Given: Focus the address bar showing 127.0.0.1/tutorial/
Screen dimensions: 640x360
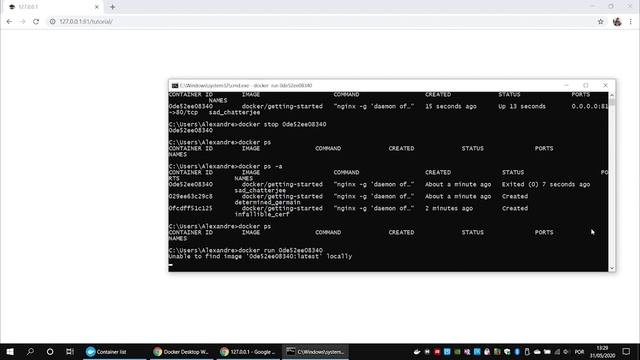Looking at the screenshot, I should tap(322, 22).
